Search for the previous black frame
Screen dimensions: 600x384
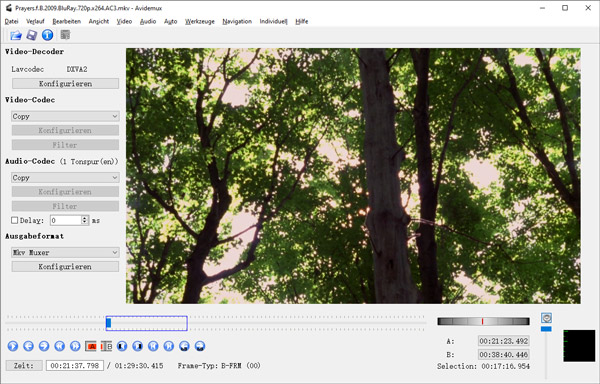coord(122,346)
